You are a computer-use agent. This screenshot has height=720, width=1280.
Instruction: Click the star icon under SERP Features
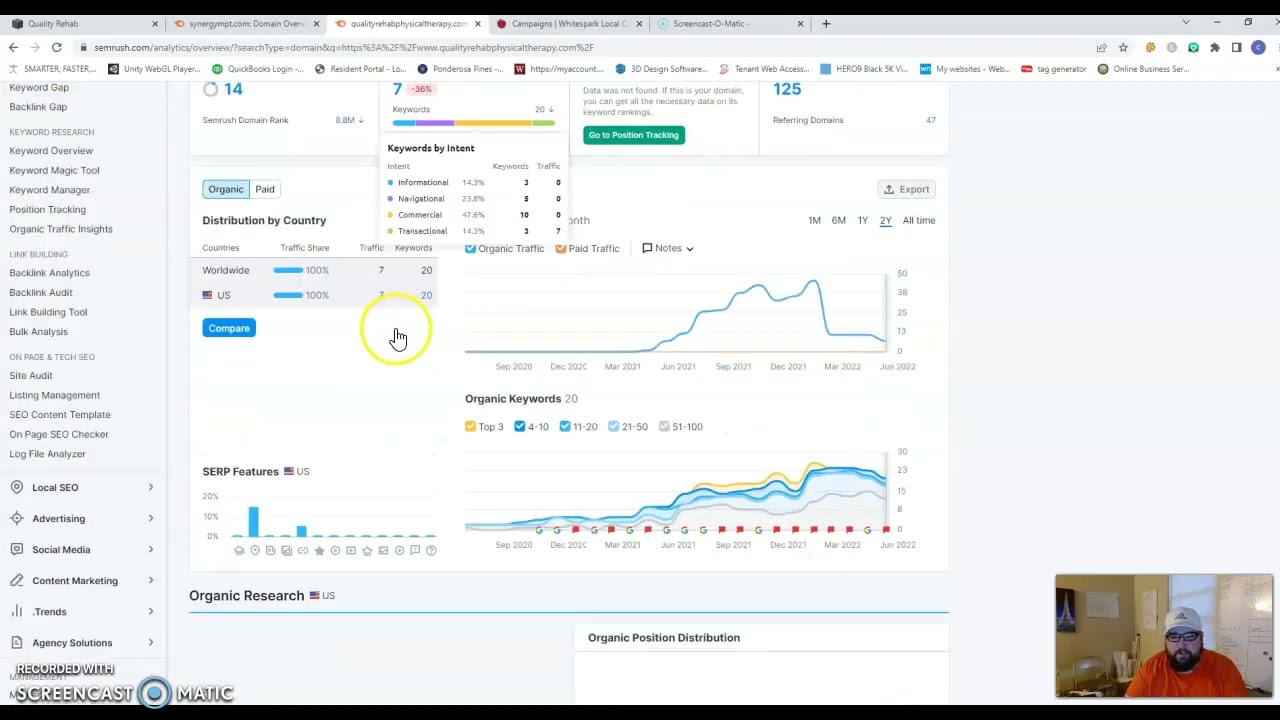[319, 551]
